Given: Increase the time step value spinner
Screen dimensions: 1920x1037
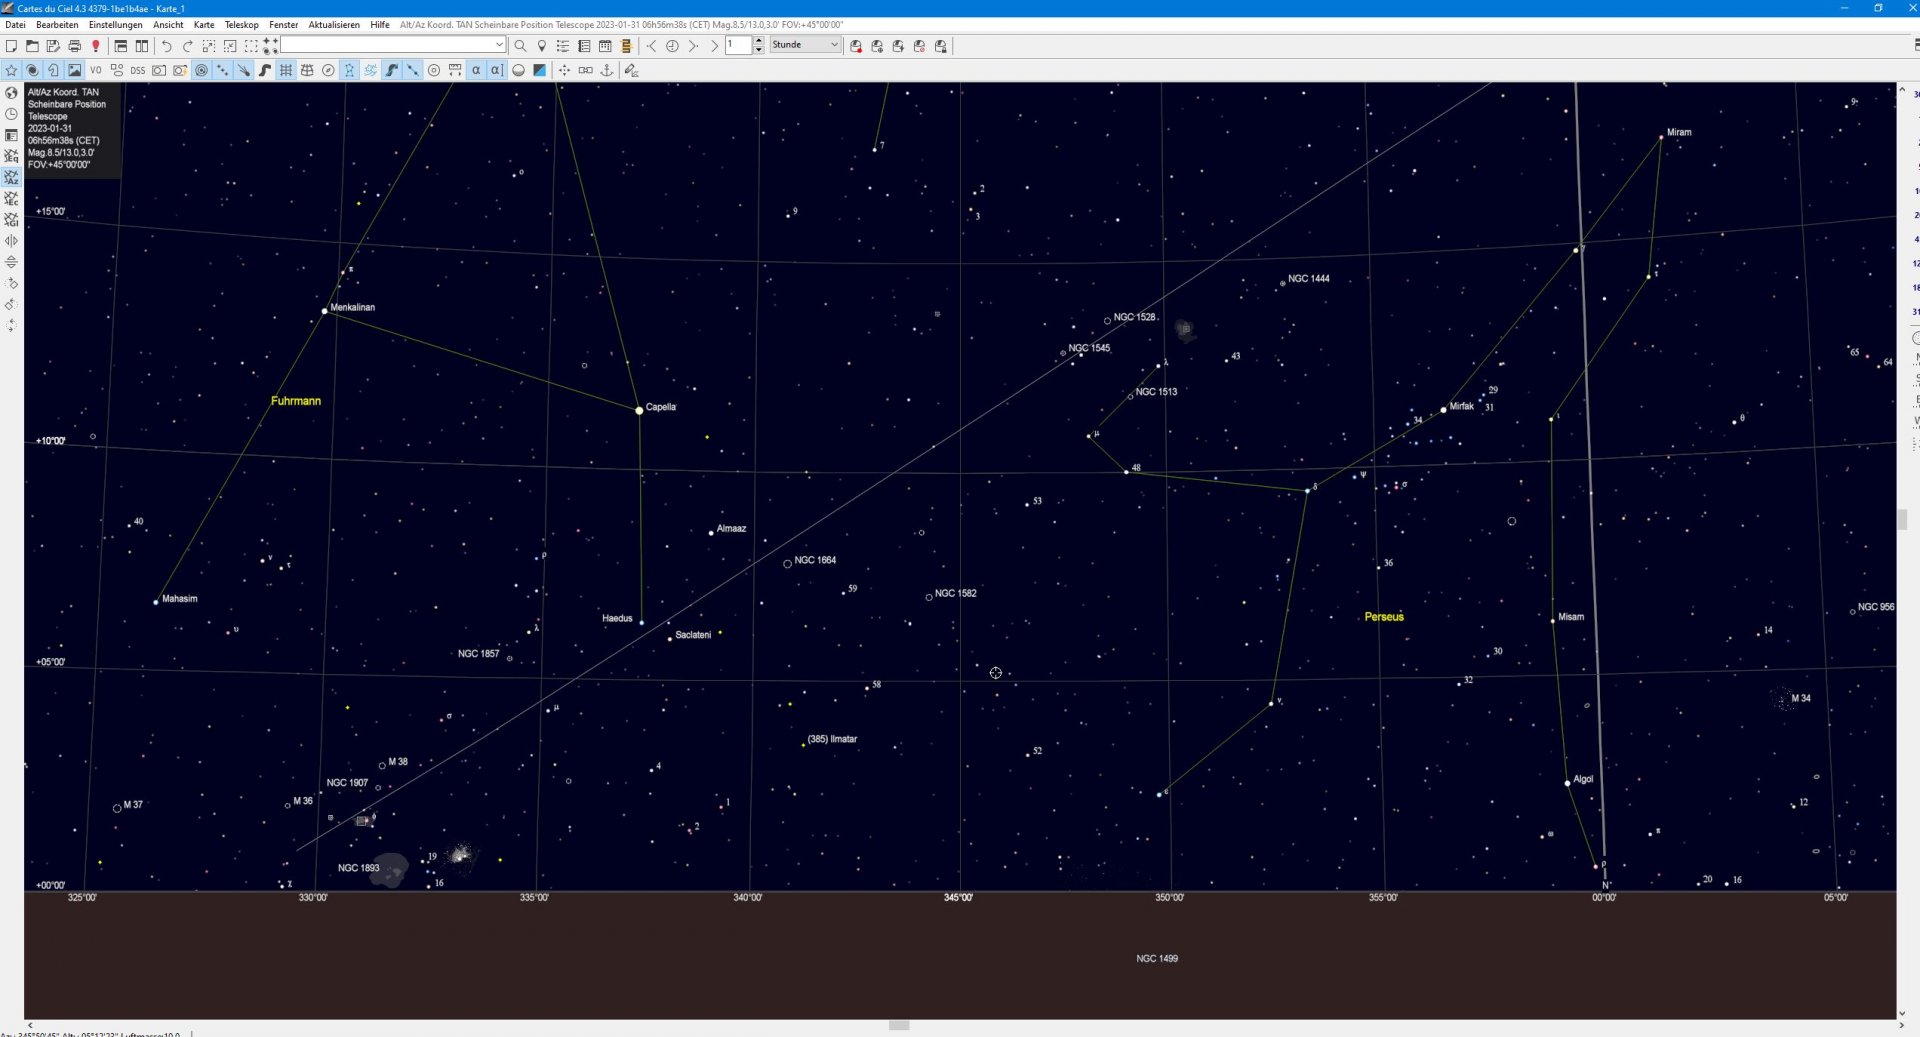Looking at the screenshot, I should (759, 41).
